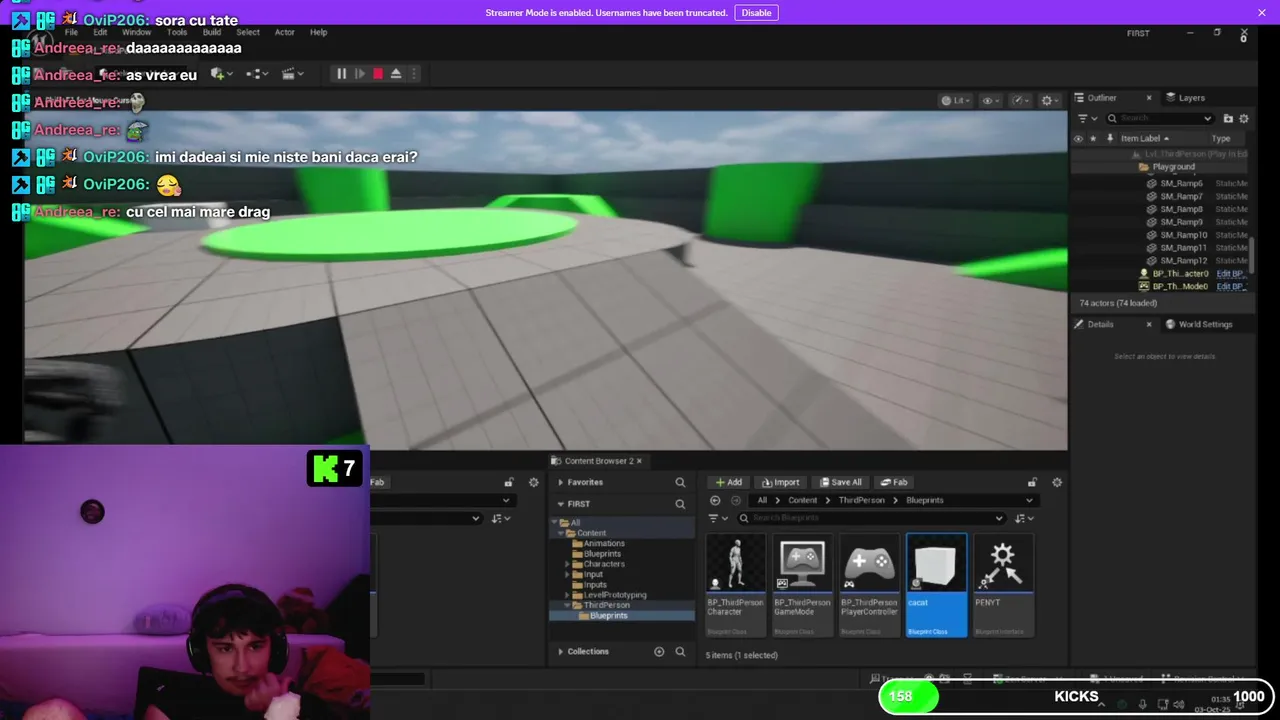Open the Tools menu

pos(177,32)
